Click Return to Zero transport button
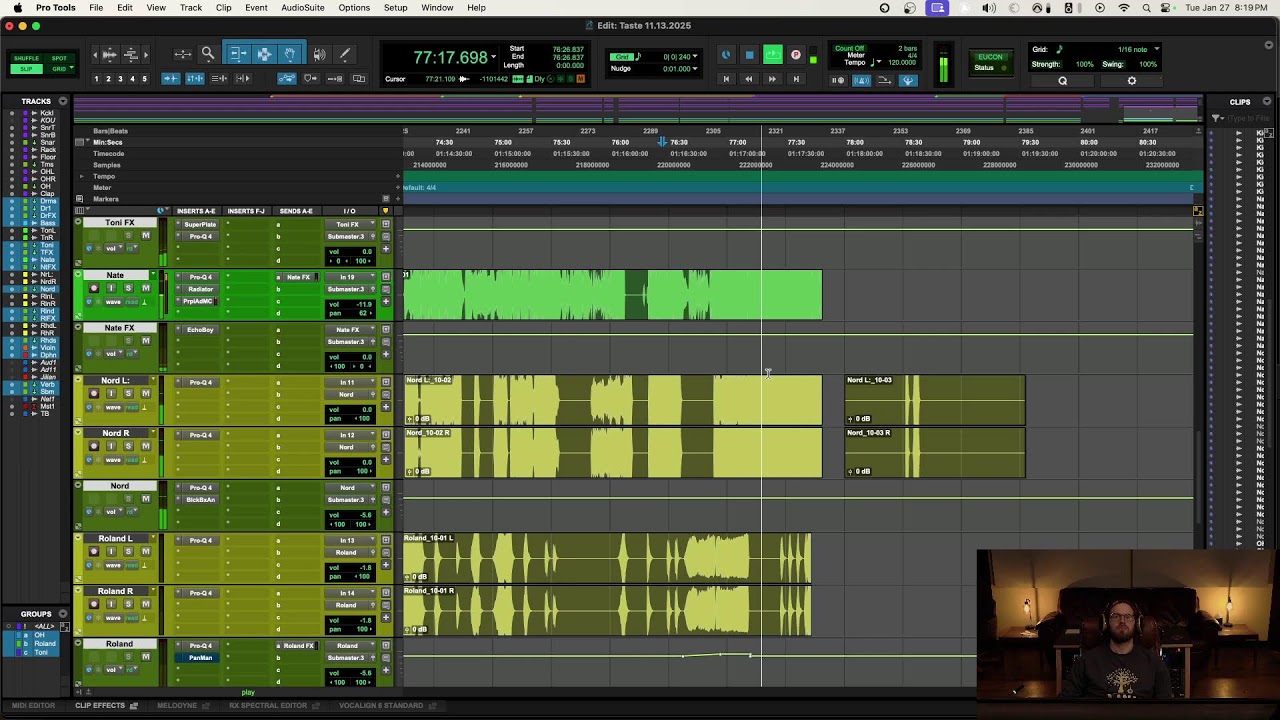 point(726,79)
